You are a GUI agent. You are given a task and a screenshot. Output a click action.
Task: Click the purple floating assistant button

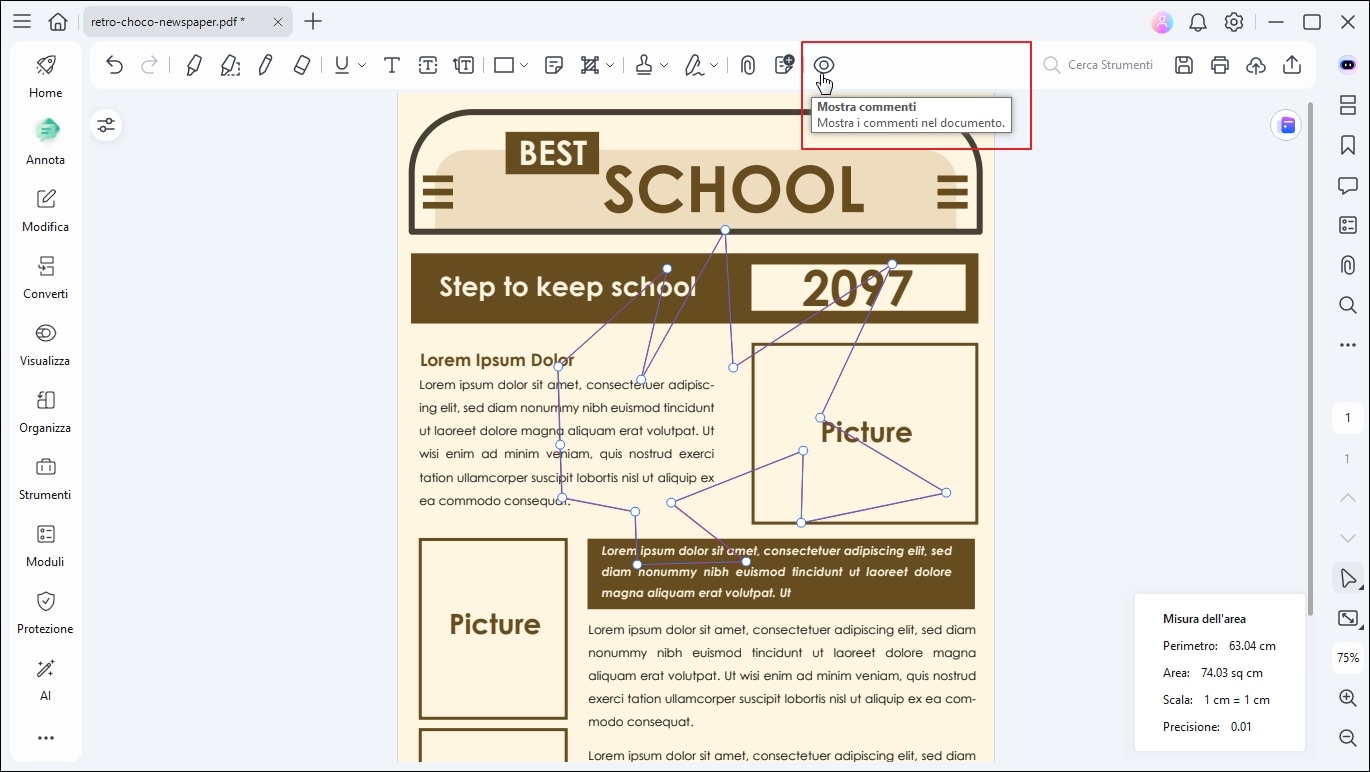pos(1286,125)
